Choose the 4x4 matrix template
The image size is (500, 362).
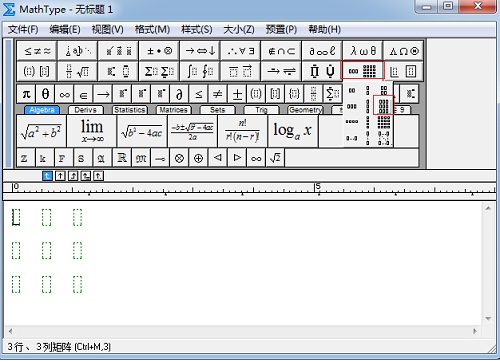coord(384,122)
